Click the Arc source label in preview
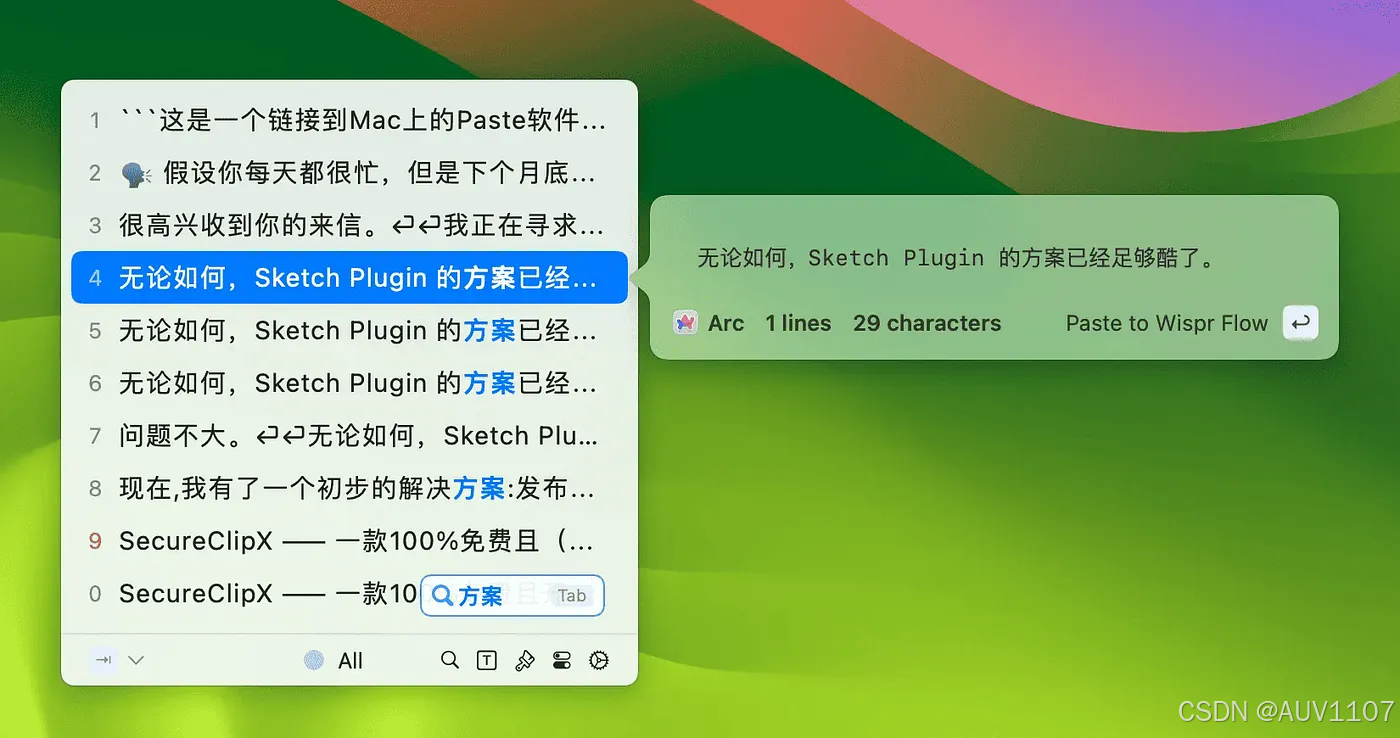The width and height of the screenshot is (1400, 738). [726, 323]
